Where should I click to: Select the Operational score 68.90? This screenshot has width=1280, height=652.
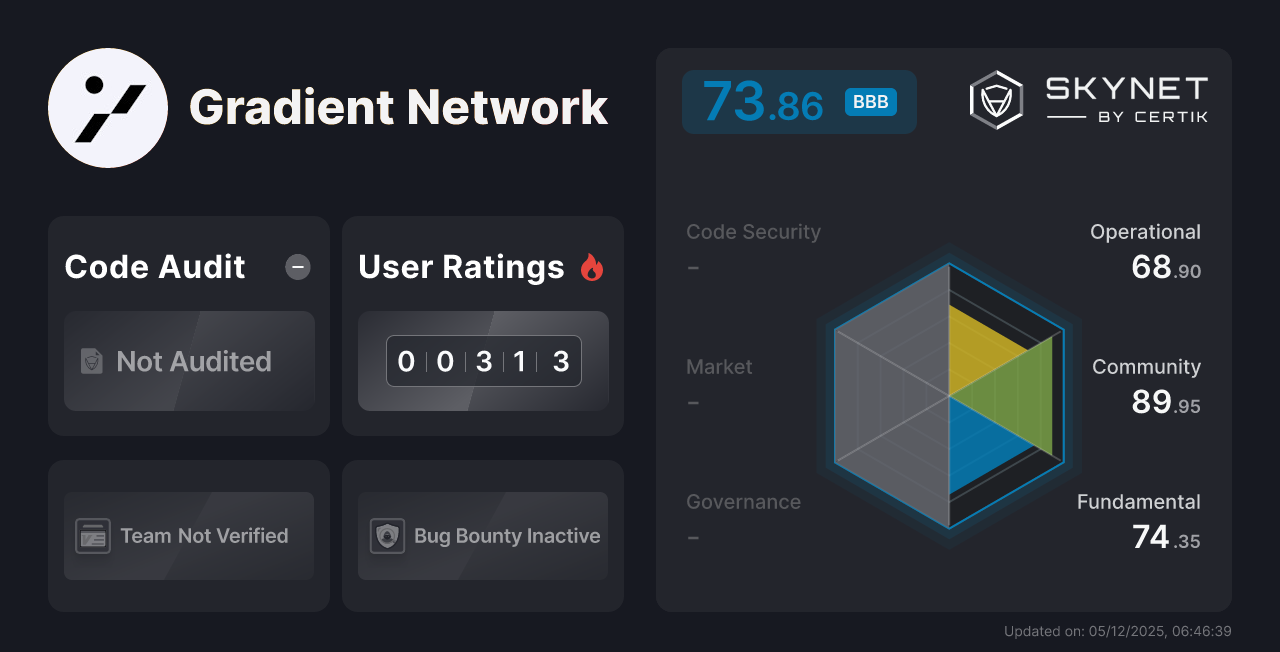click(x=1166, y=268)
